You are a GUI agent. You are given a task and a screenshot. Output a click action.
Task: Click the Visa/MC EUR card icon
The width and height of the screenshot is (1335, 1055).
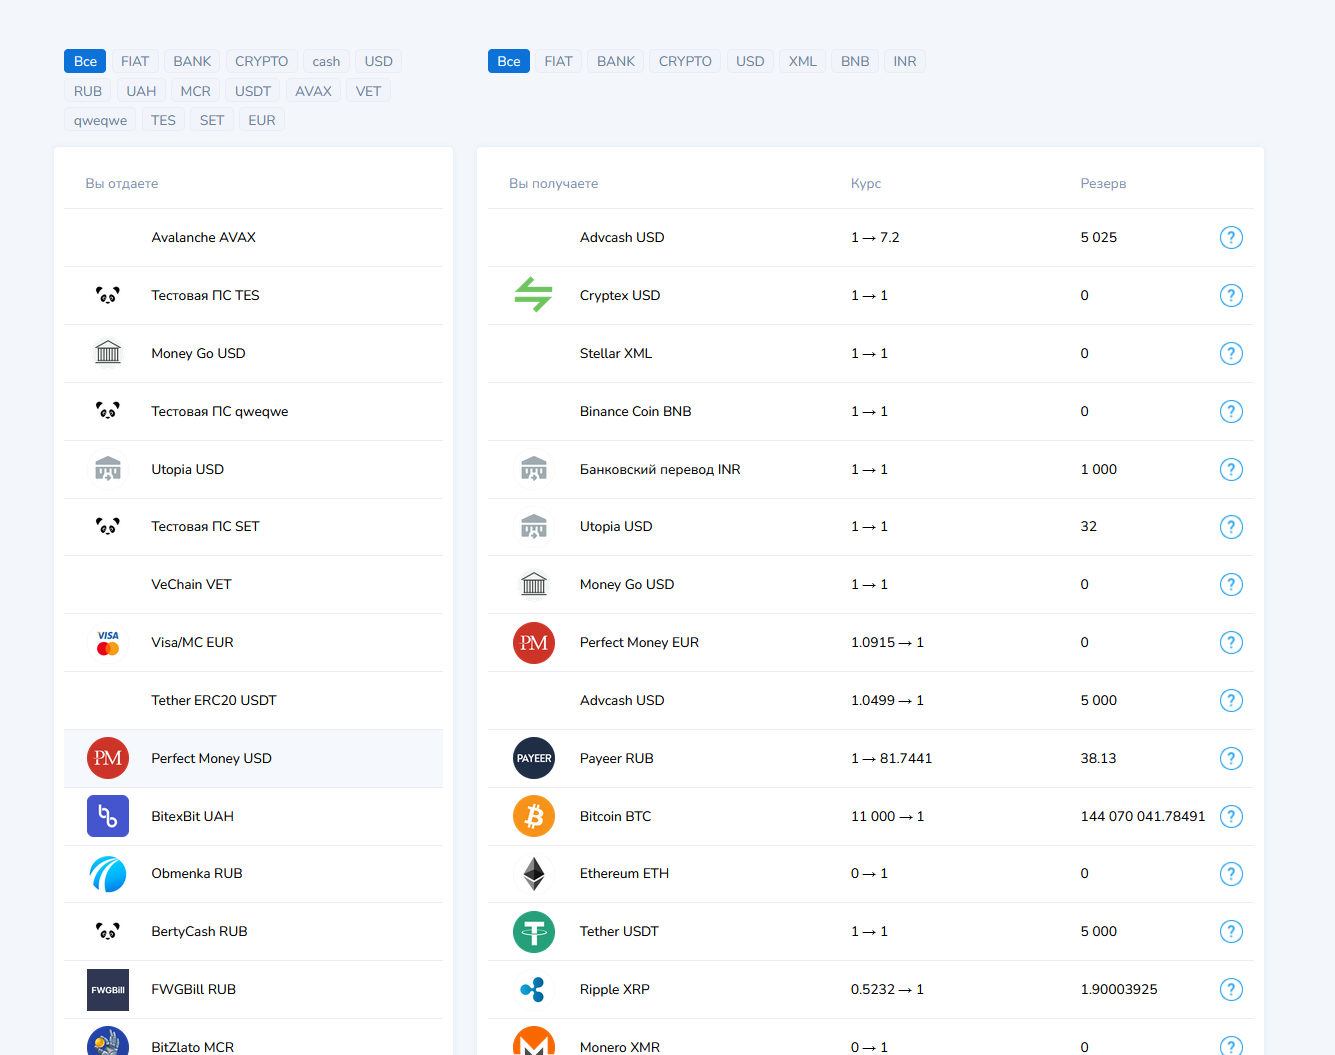pos(108,643)
